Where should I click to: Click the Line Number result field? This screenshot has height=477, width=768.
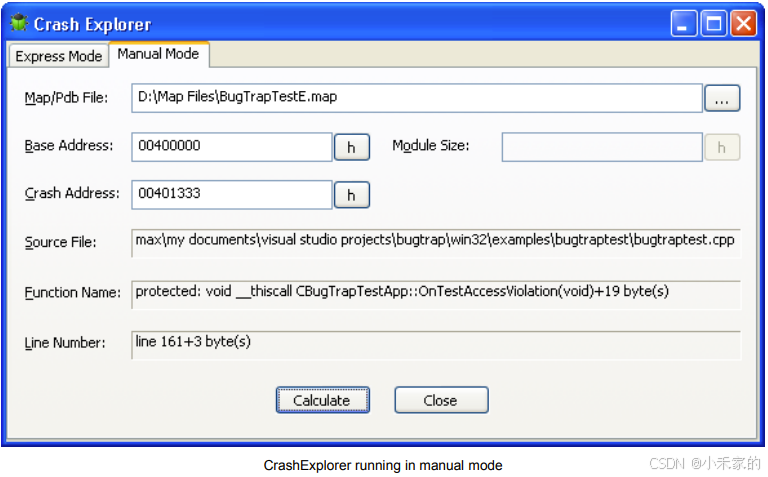point(436,345)
